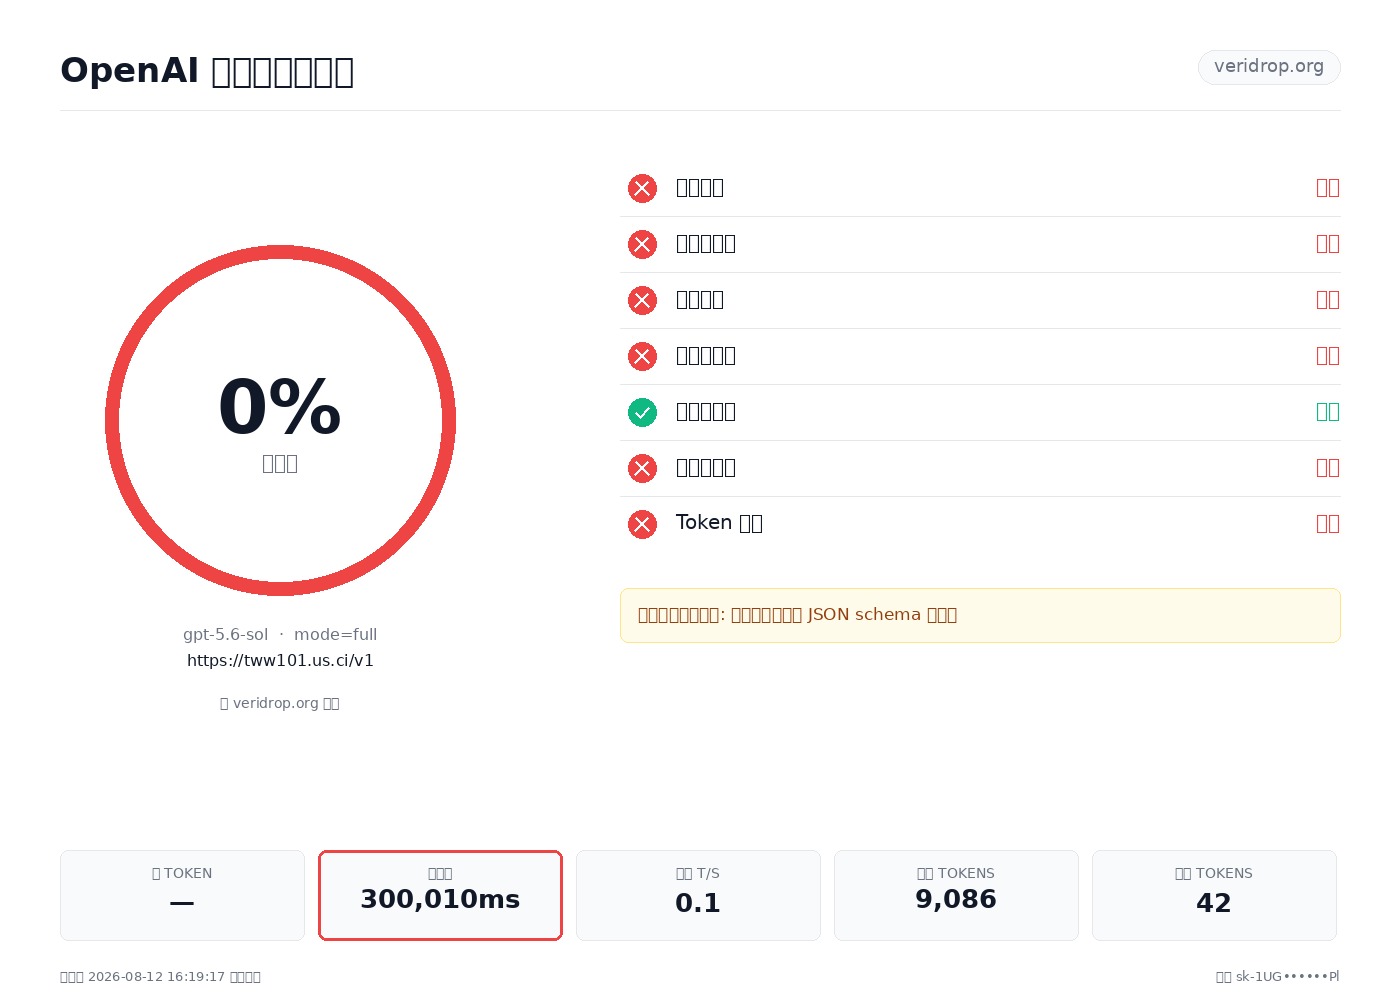Click the red 0% circular progress ring
The width and height of the screenshot is (1400, 1000).
coord(280,420)
